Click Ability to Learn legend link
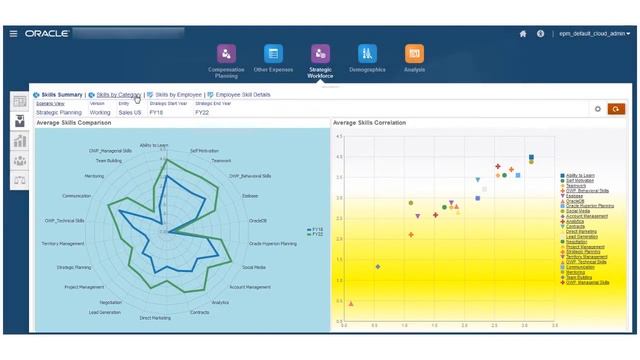The width and height of the screenshot is (640, 360). pos(580,176)
